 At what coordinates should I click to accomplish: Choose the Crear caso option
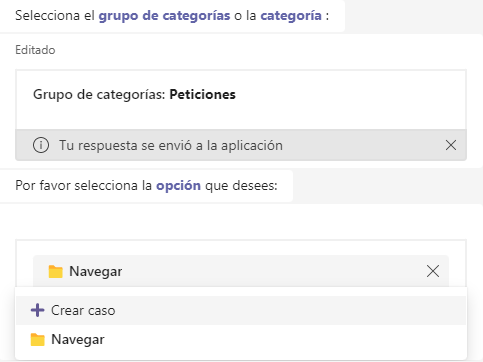point(241,310)
